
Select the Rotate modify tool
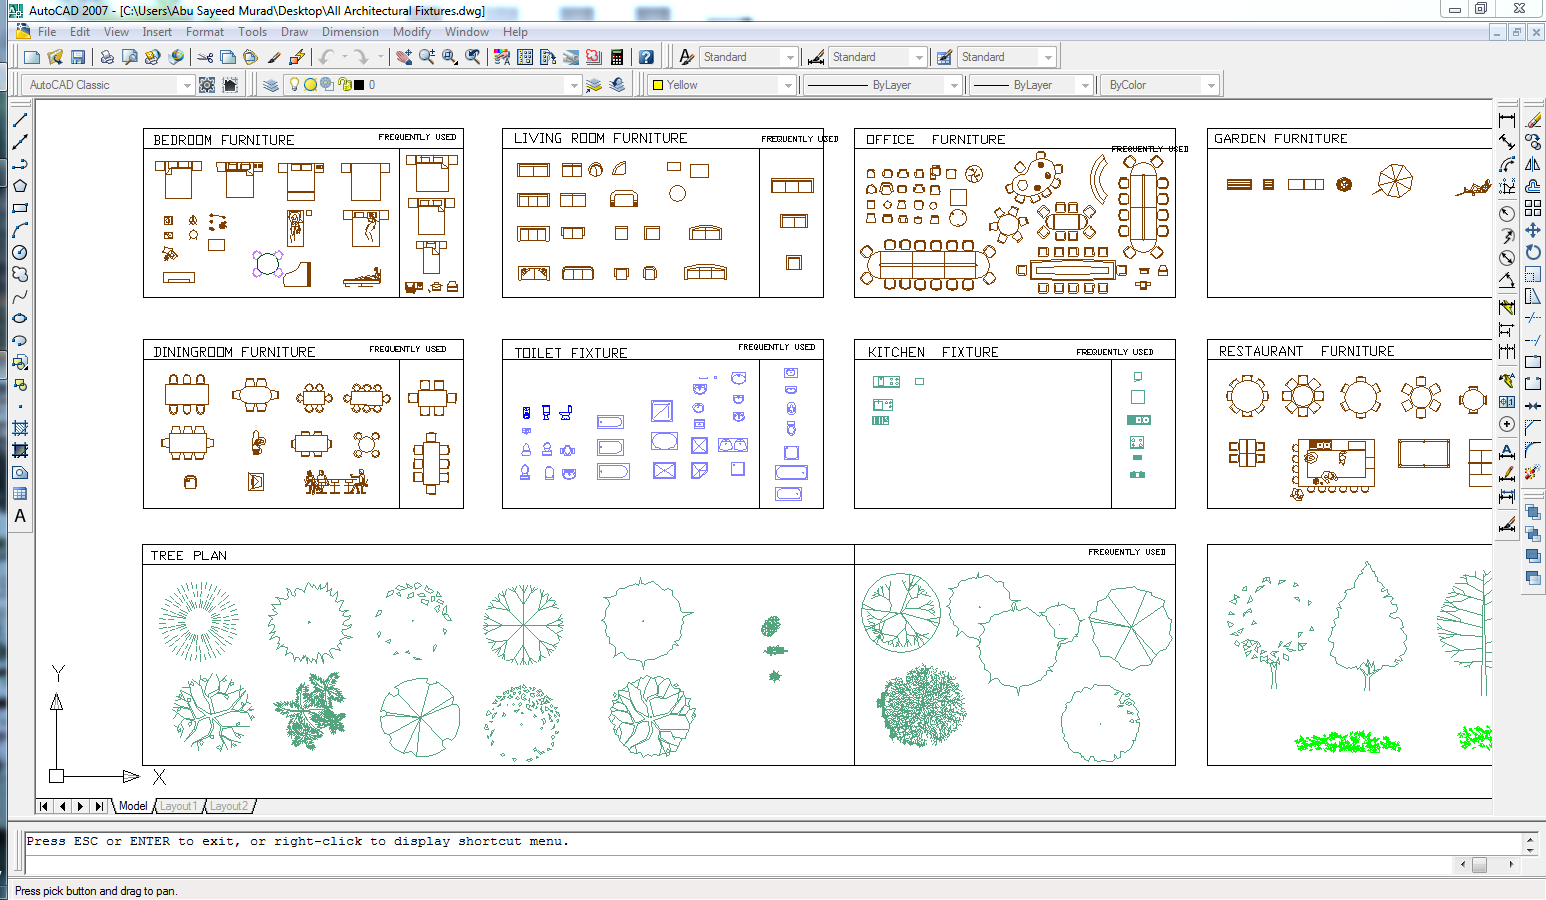[1533, 252]
